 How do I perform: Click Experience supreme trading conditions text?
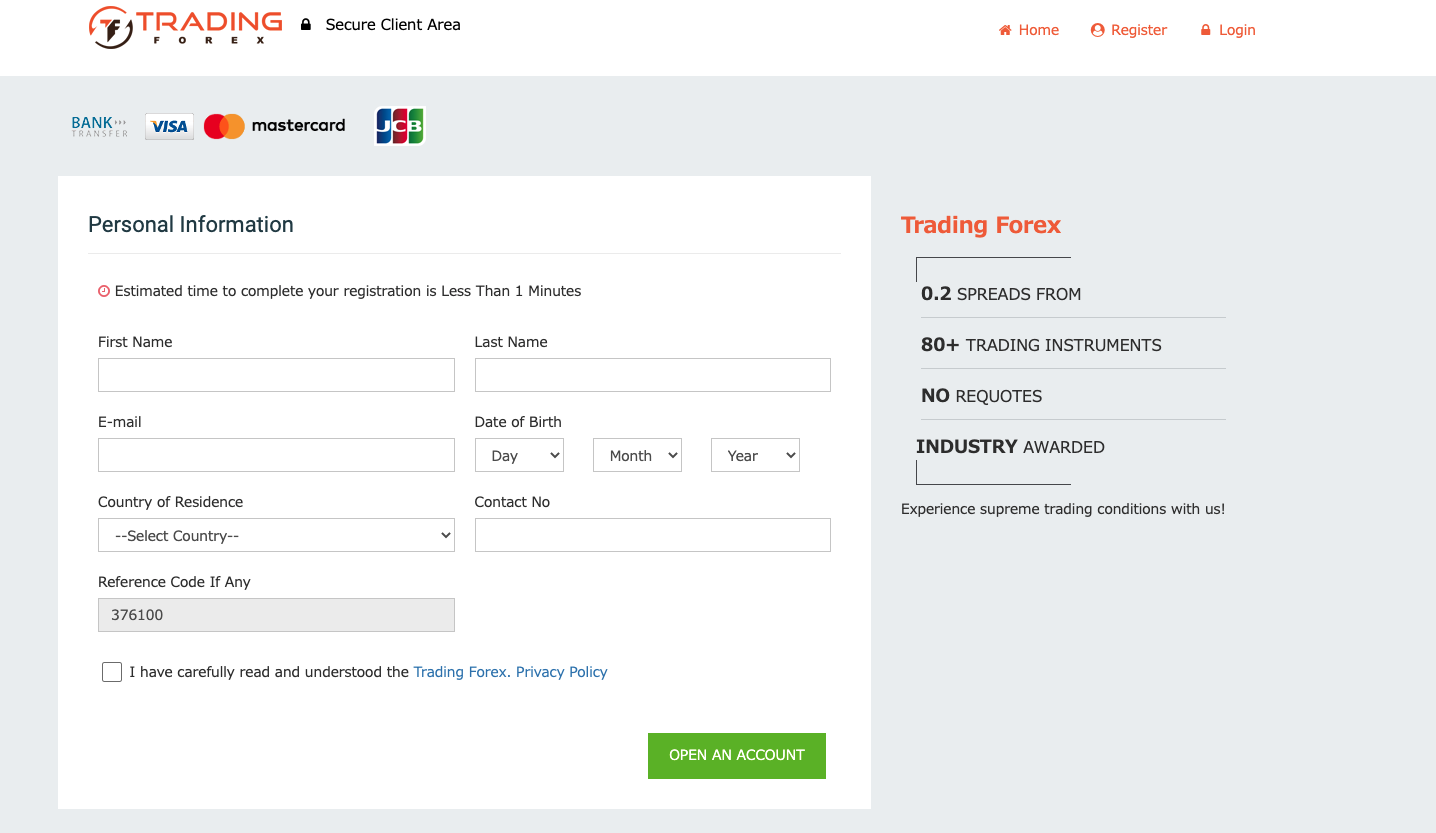click(1063, 509)
